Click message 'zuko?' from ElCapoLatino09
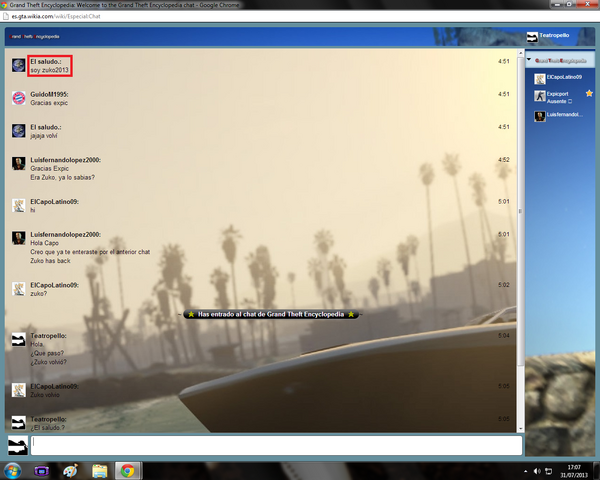The width and height of the screenshot is (600, 480). [x=39, y=294]
